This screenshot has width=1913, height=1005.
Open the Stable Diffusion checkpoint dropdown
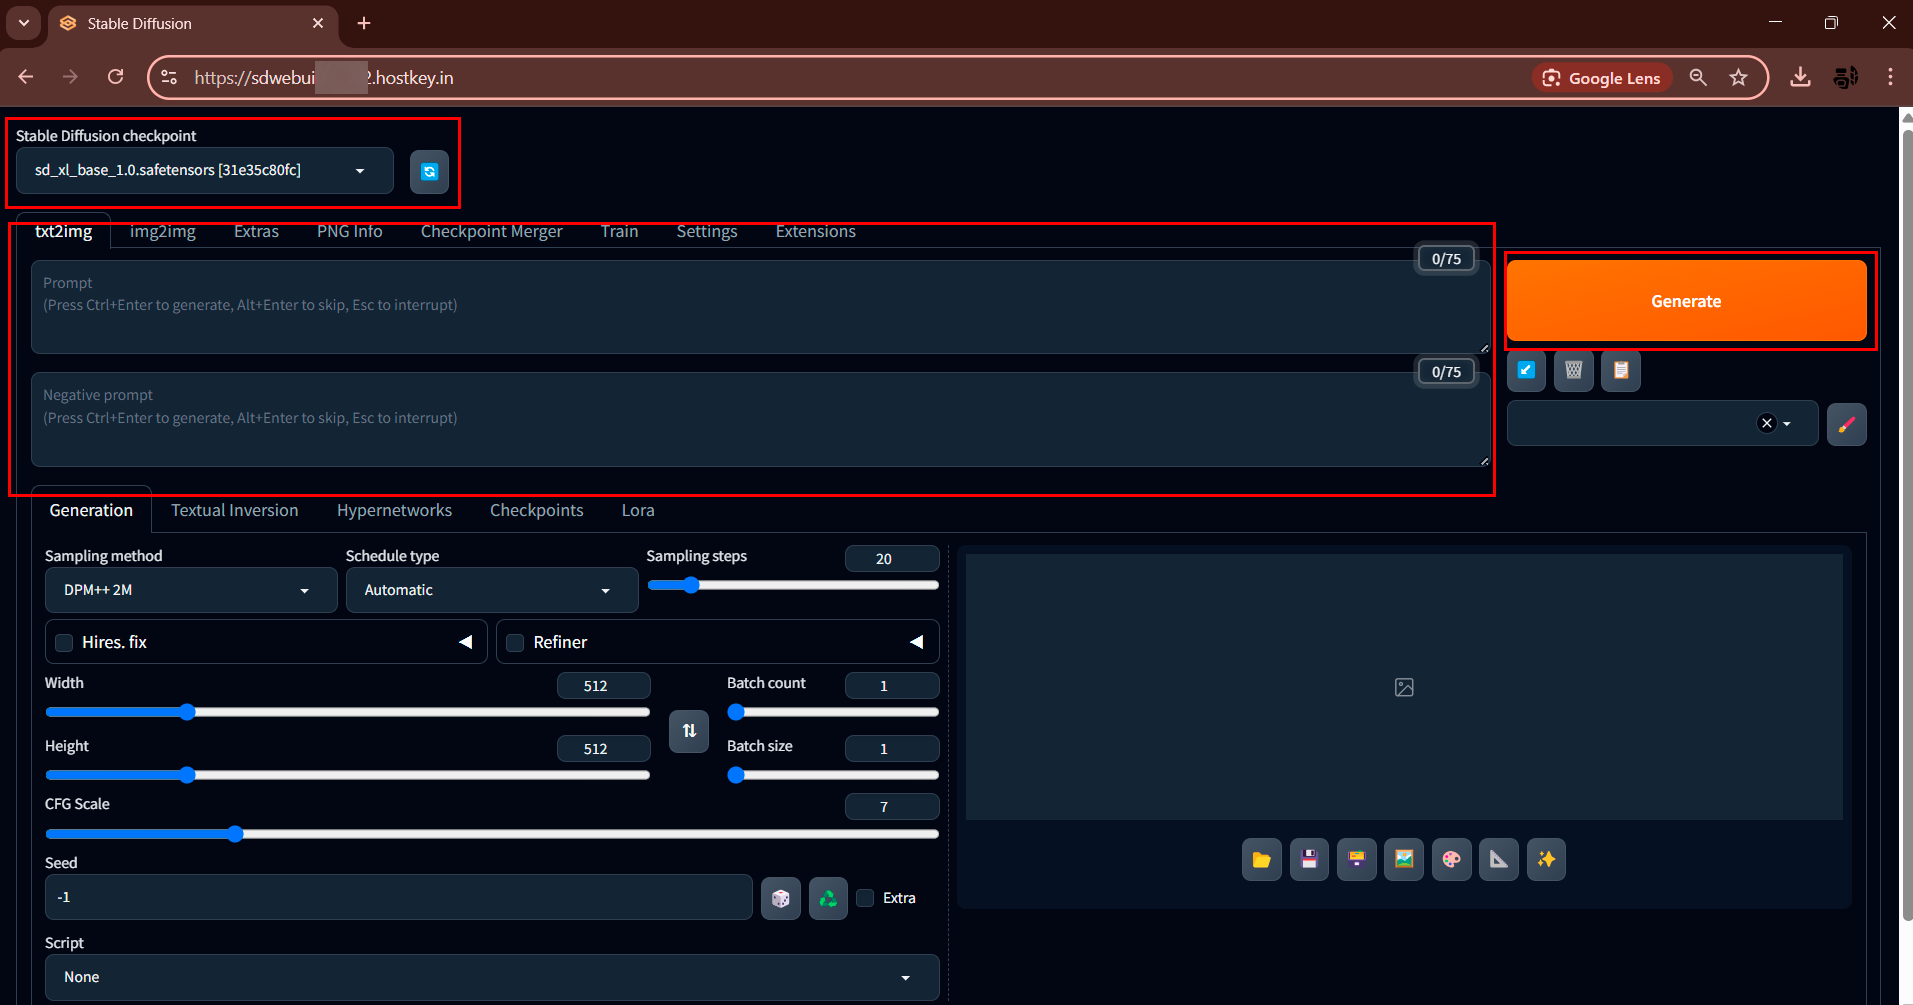[x=204, y=171]
